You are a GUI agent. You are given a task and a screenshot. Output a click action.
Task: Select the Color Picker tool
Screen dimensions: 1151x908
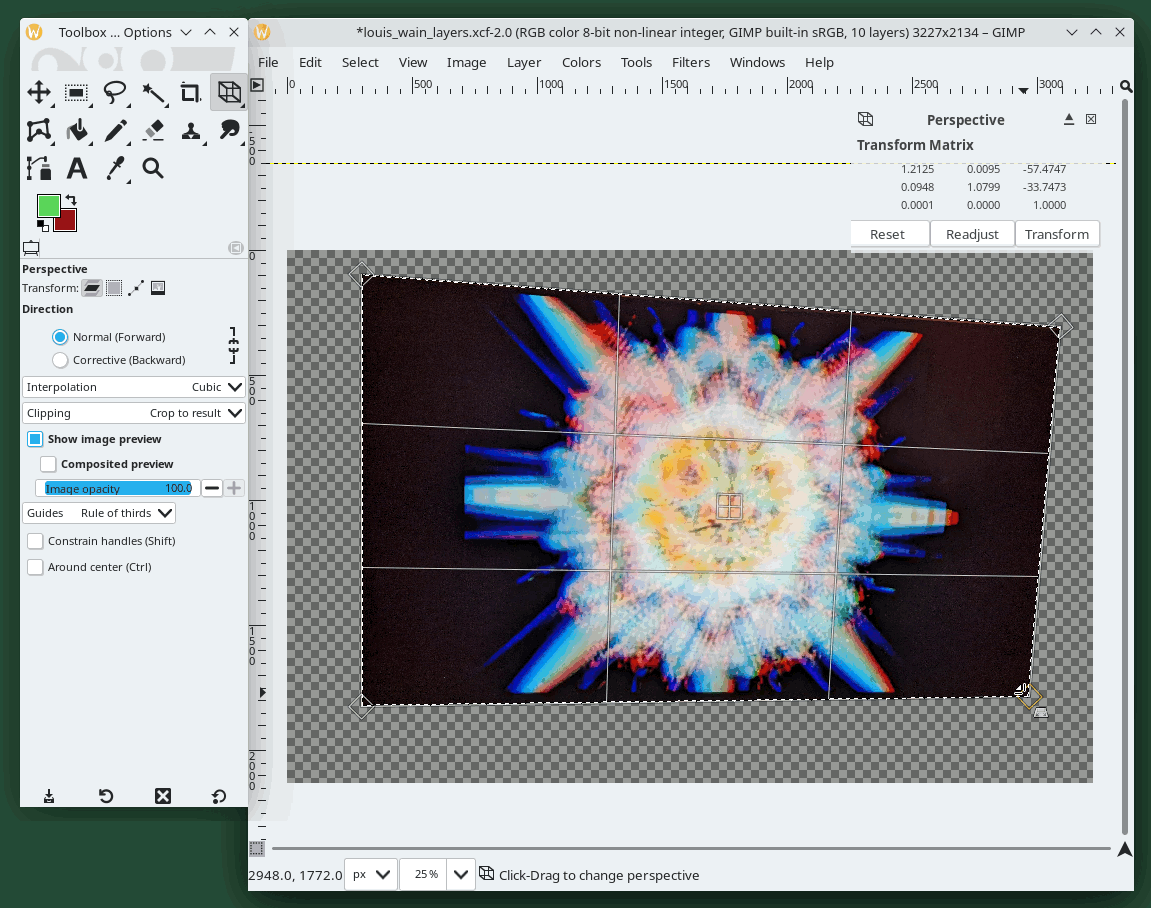coord(115,169)
